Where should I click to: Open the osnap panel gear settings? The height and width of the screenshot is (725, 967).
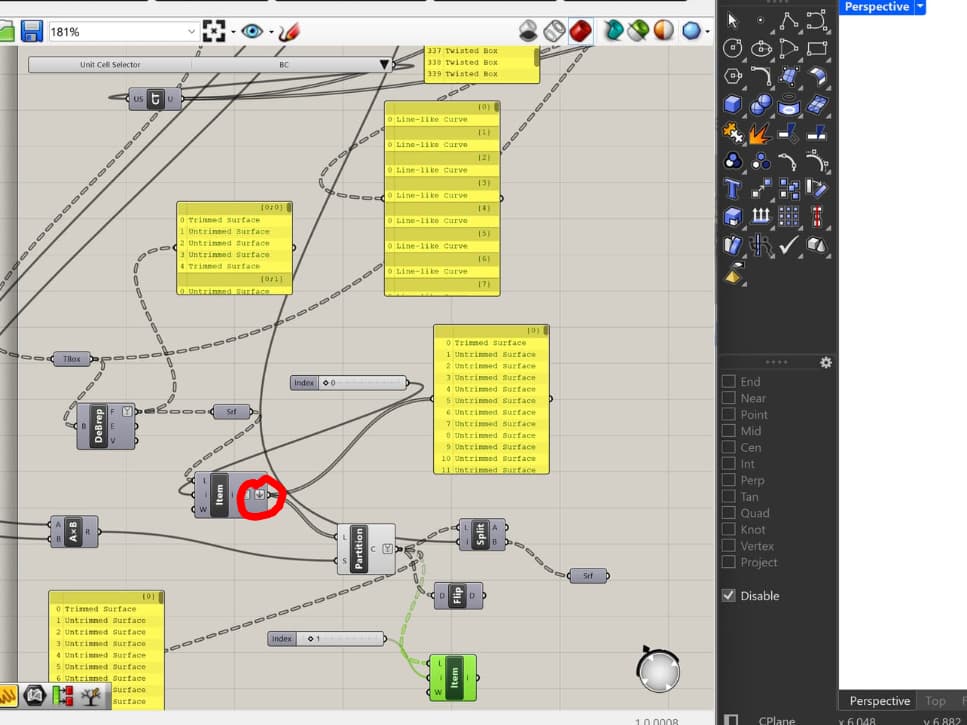826,362
